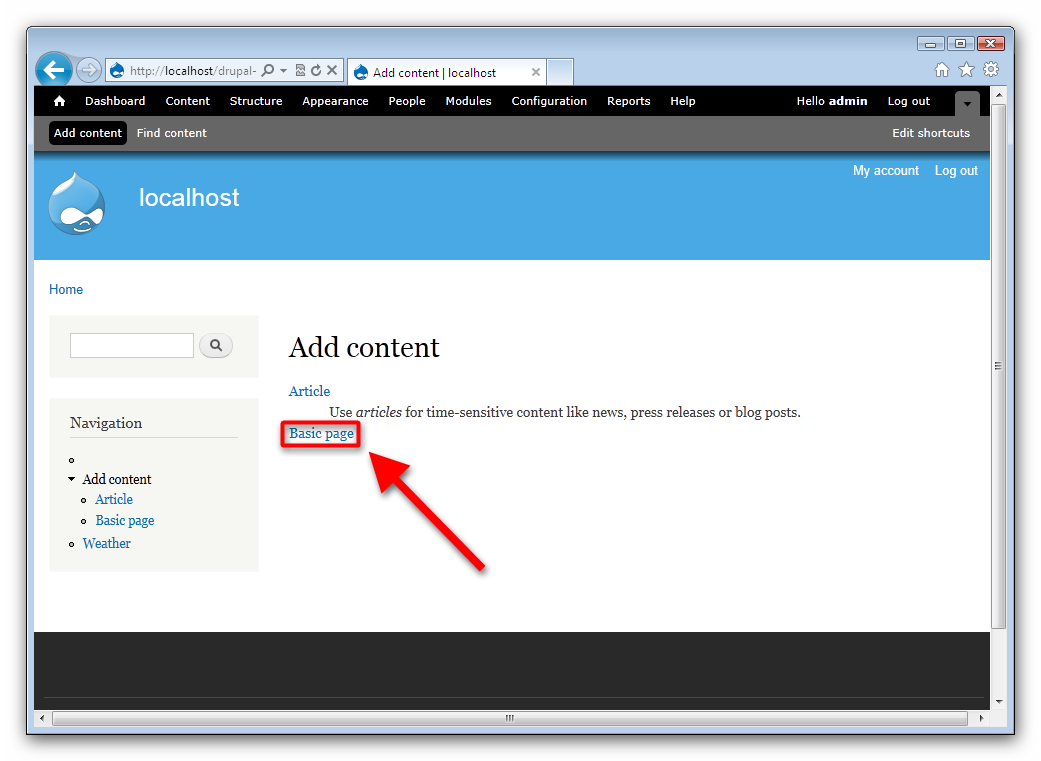Click the browser Back arrow button
1041x761 pixels.
[54, 70]
